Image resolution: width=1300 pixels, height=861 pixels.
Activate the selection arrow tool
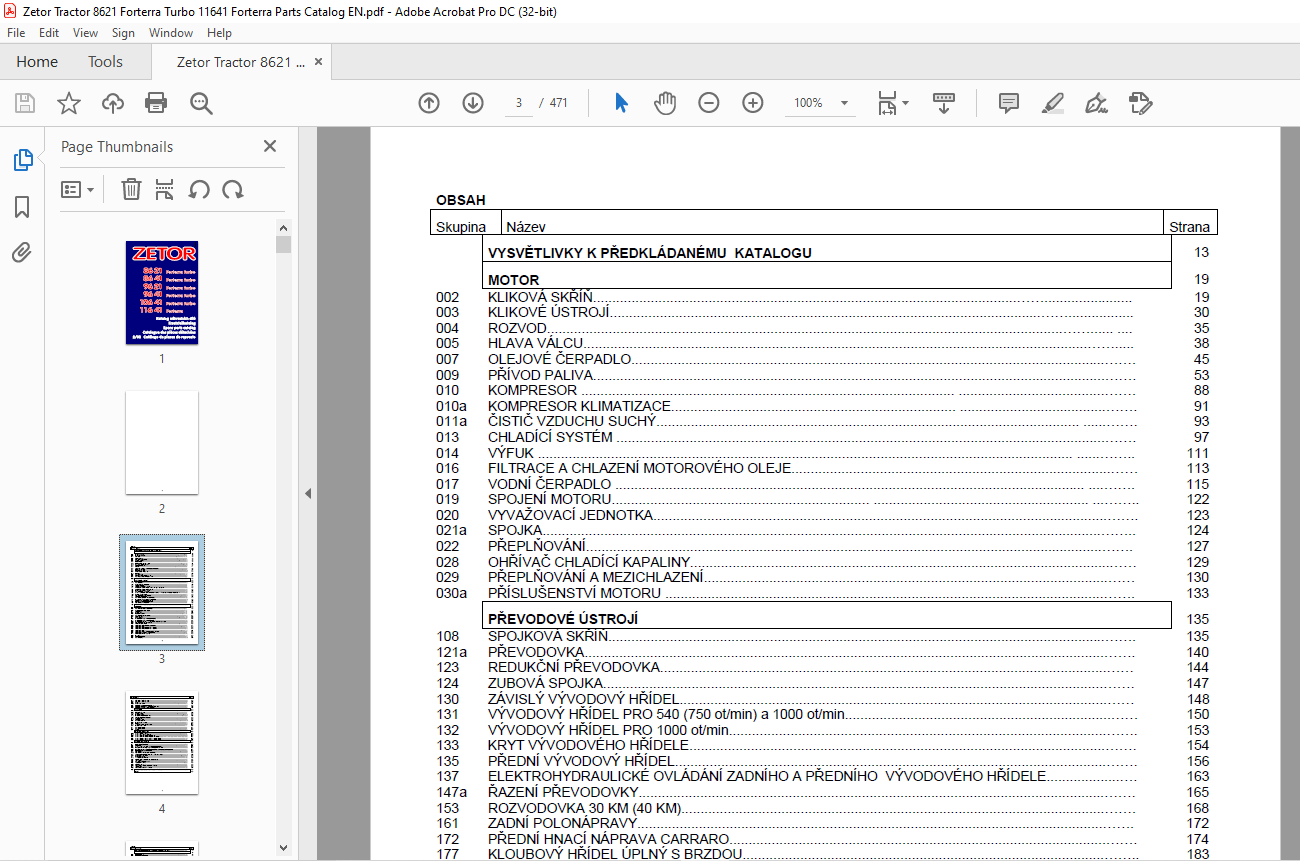click(621, 103)
